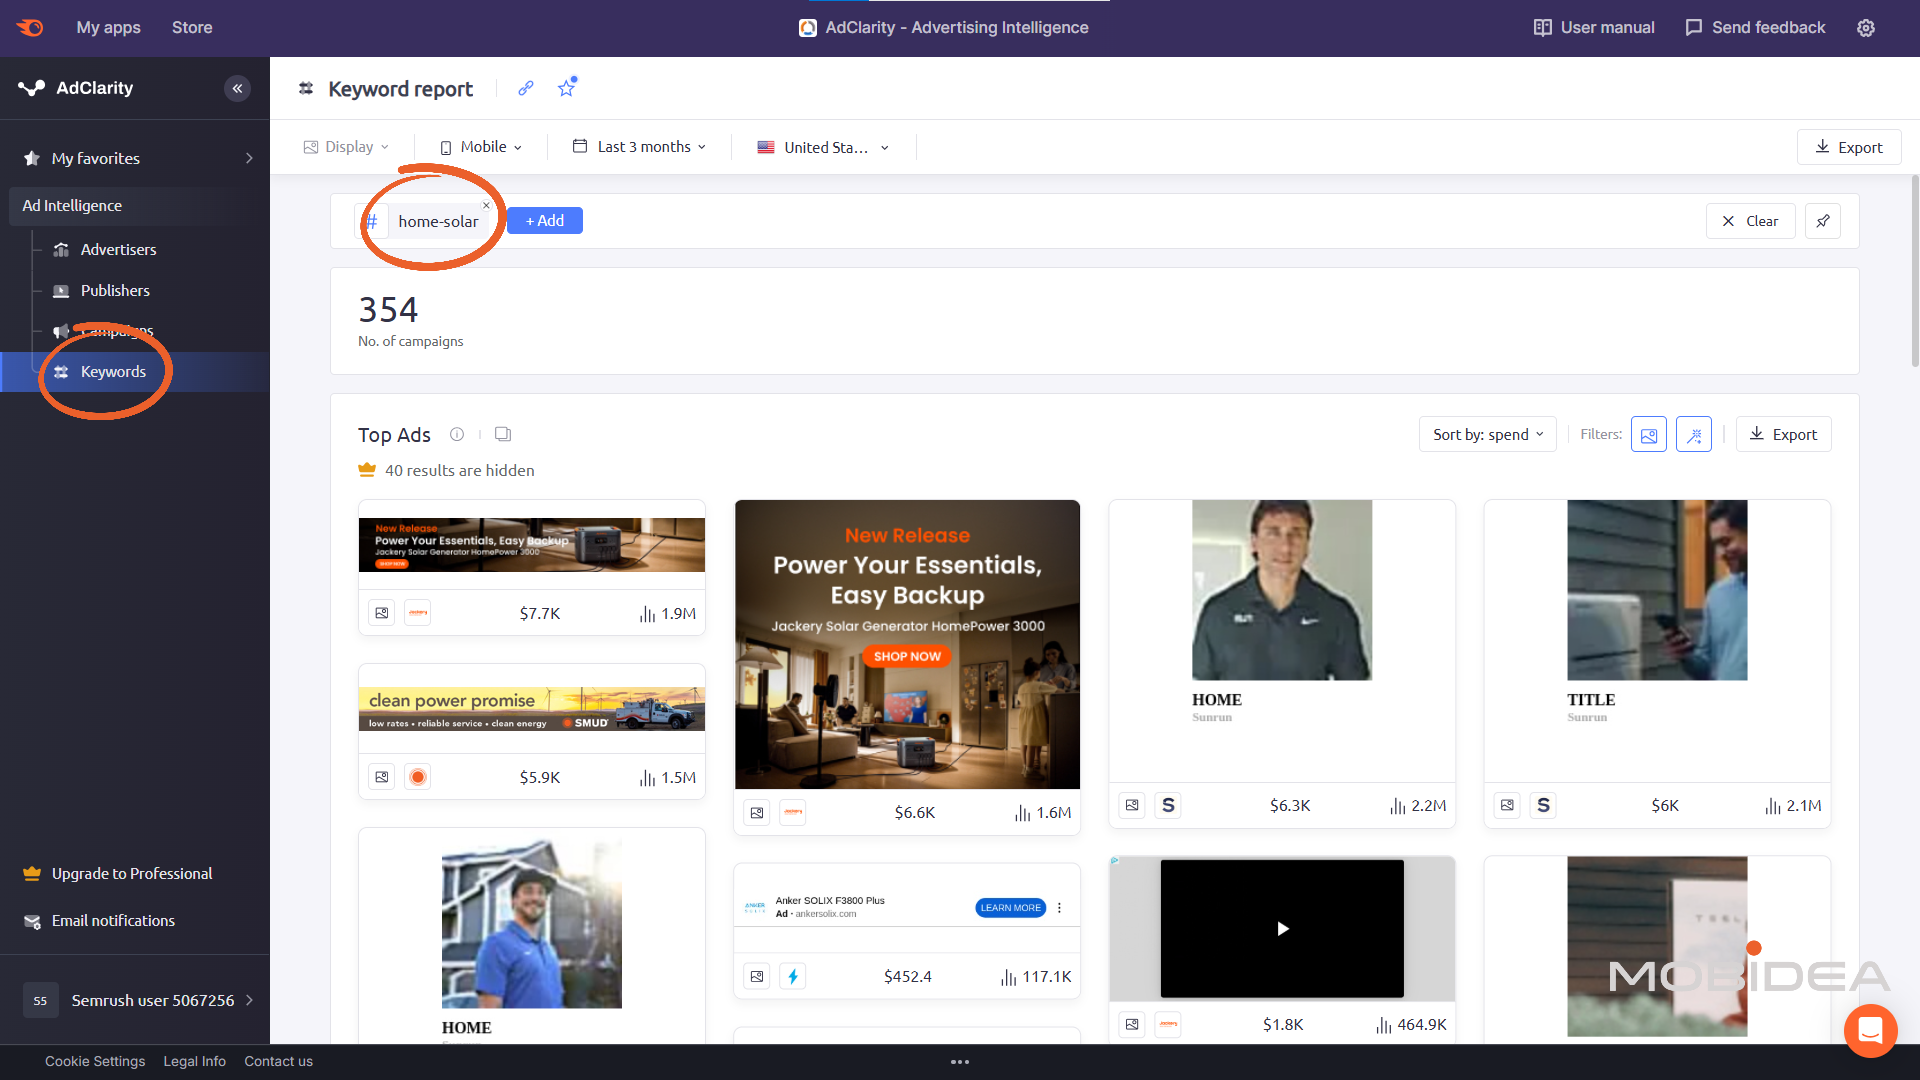The height and width of the screenshot is (1080, 1920).
Task: Click the copy link icon beside Keyword report
Action: point(525,88)
